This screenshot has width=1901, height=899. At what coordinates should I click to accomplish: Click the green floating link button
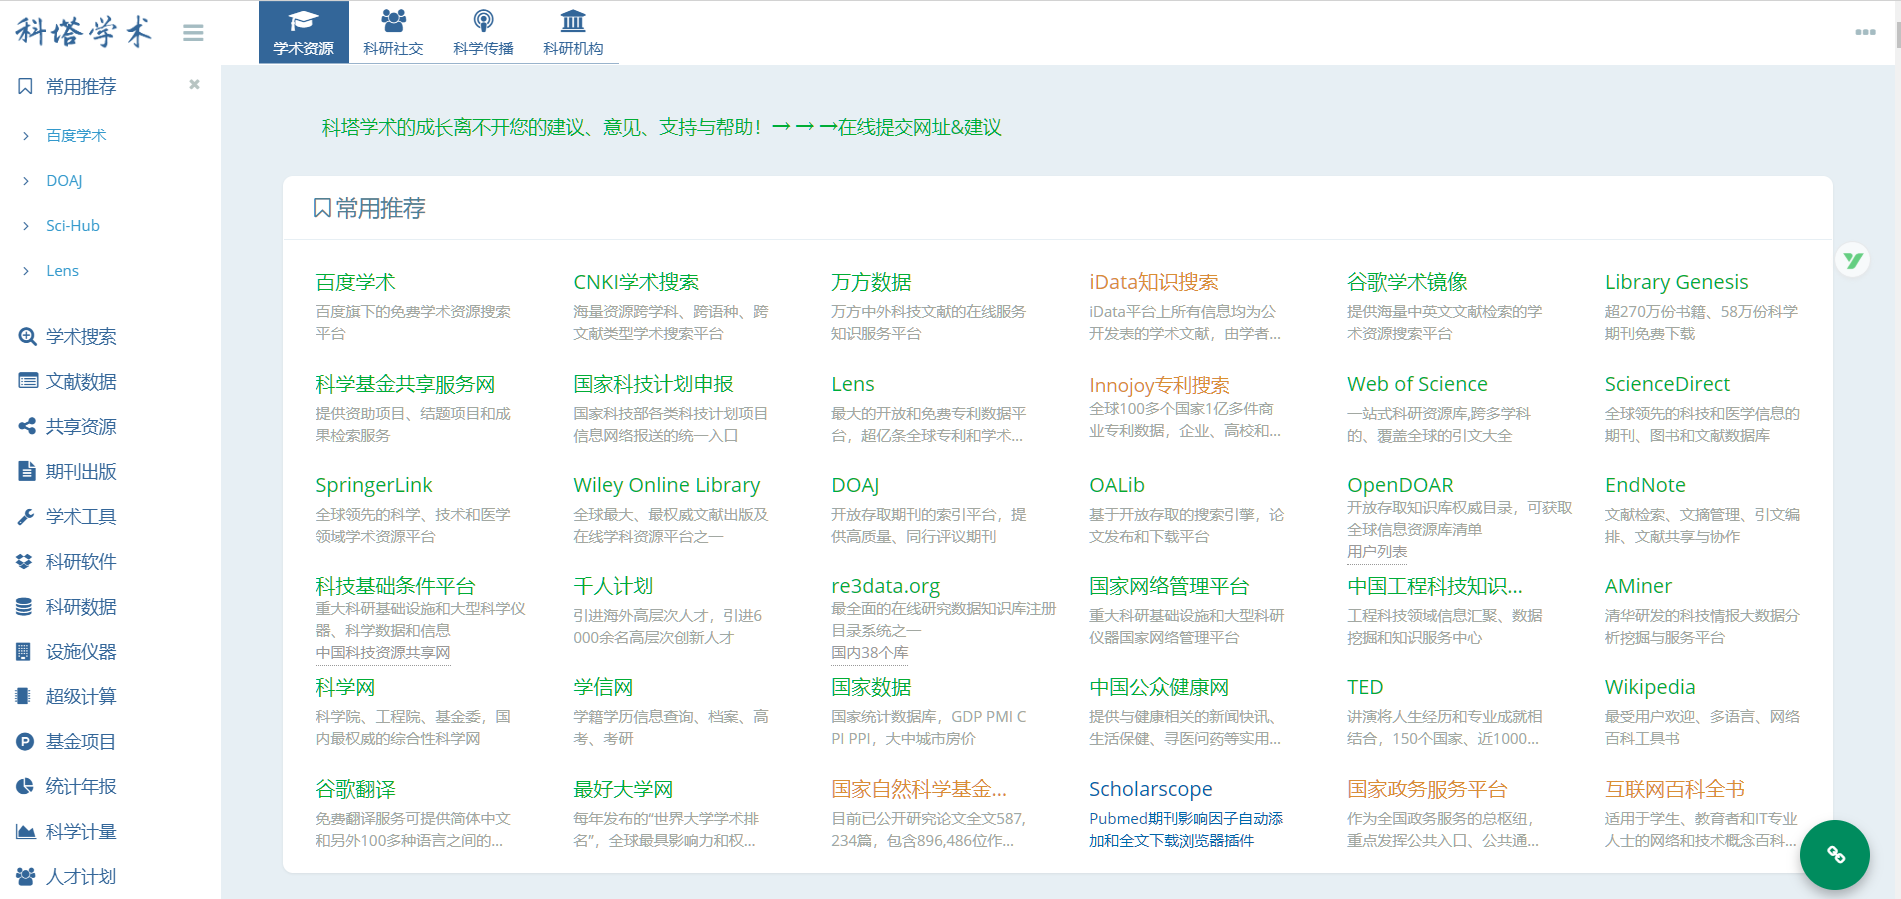[x=1835, y=854]
